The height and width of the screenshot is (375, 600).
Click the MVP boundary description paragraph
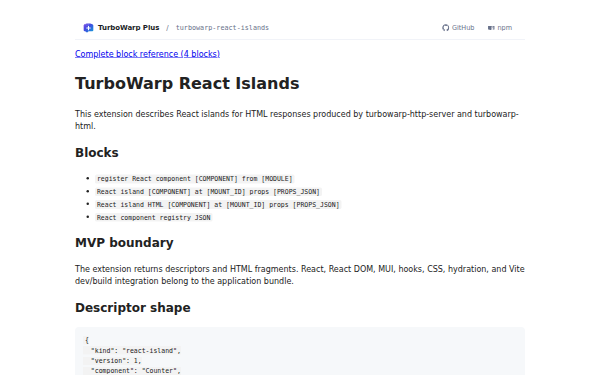pyautogui.click(x=300, y=275)
